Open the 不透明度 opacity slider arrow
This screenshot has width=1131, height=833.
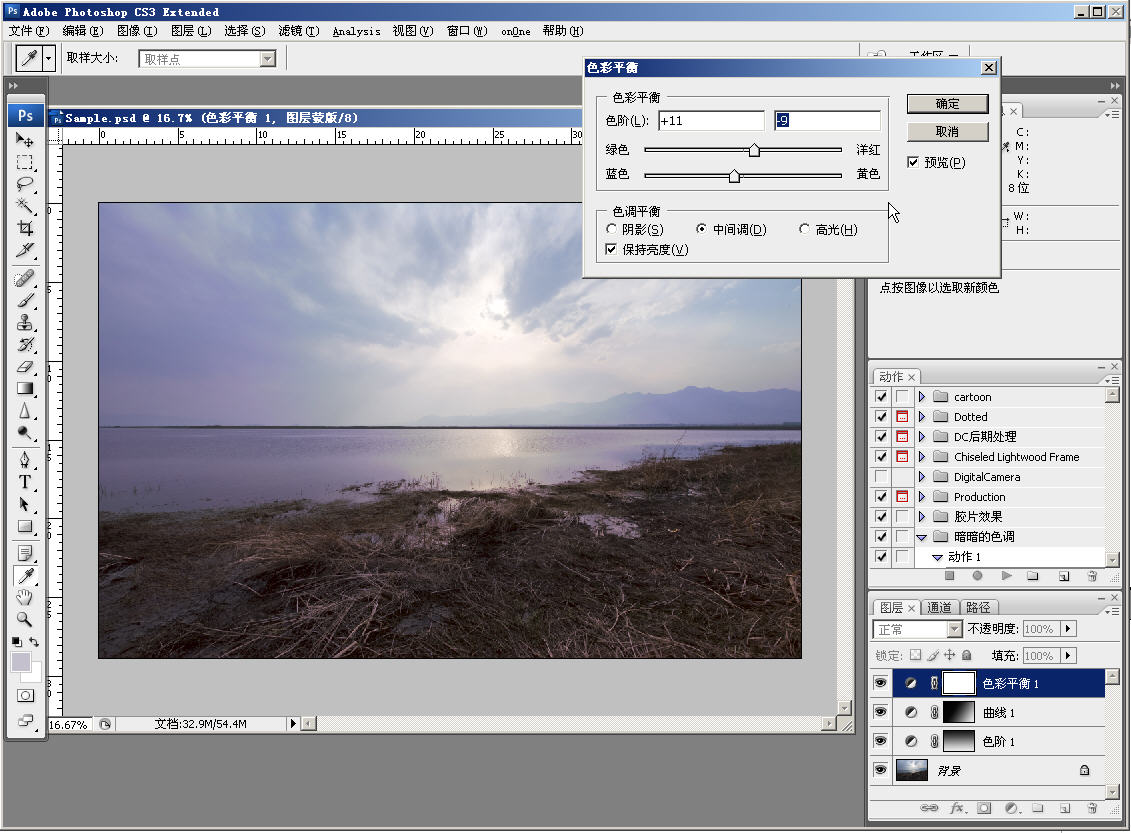1068,629
